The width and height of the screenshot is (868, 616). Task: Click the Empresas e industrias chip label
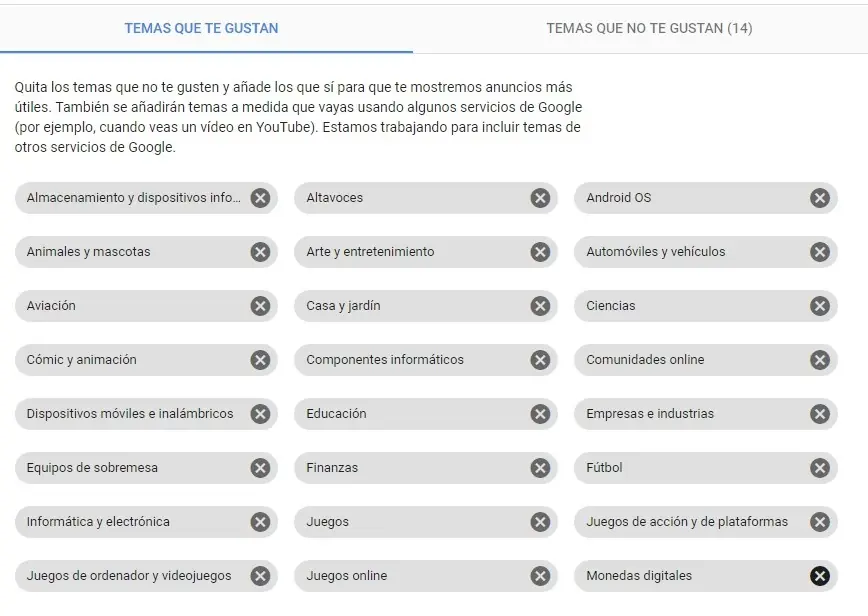coord(650,414)
